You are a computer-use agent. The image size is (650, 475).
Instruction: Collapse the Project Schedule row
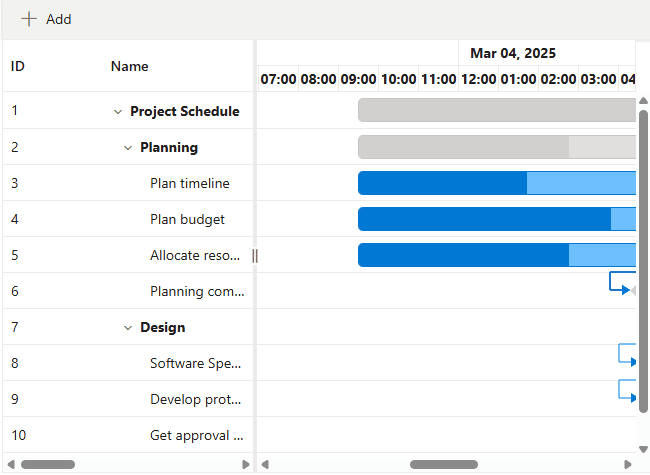[118, 112]
